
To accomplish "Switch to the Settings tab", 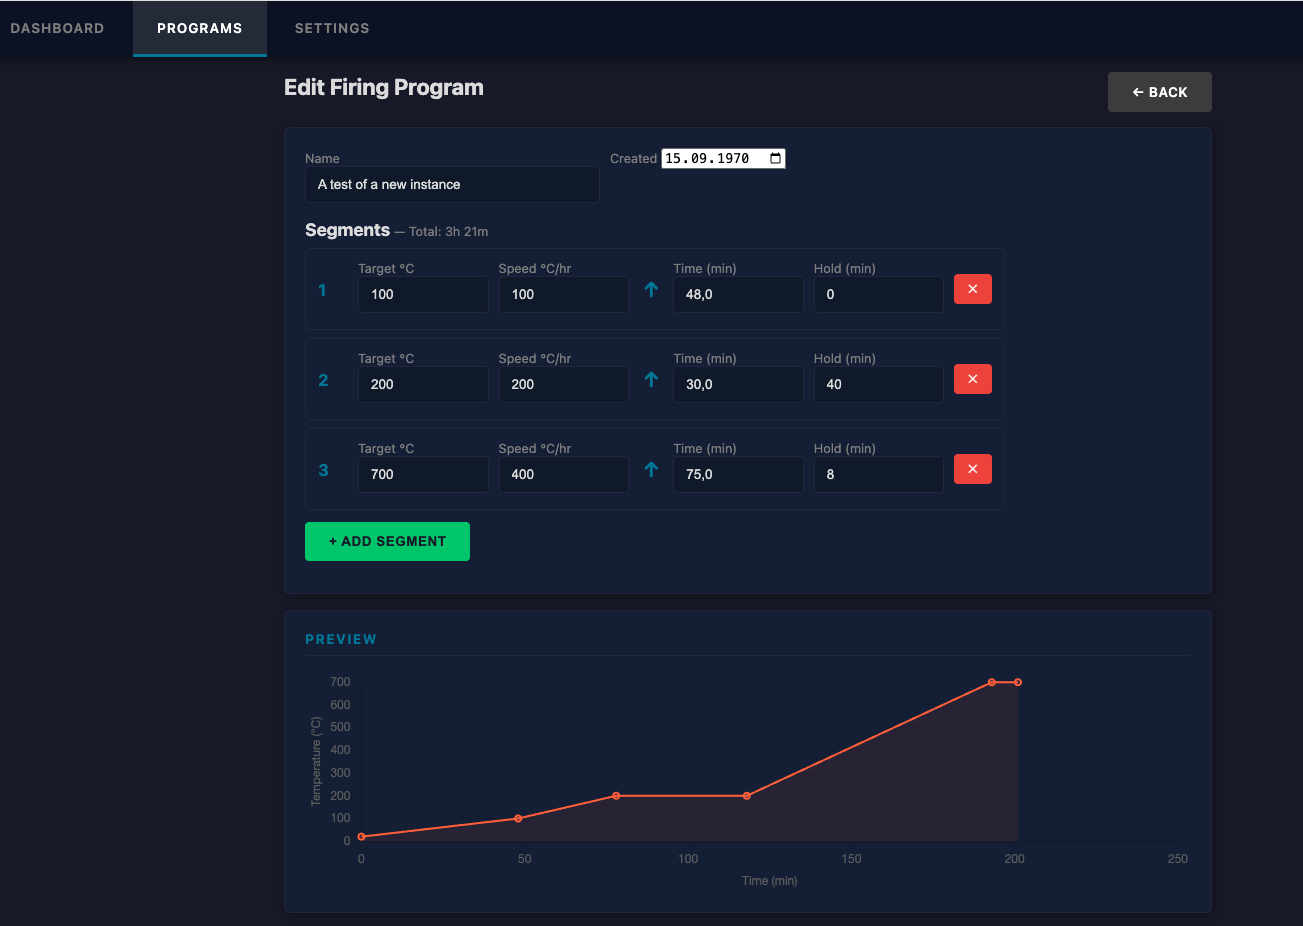I will pos(332,28).
